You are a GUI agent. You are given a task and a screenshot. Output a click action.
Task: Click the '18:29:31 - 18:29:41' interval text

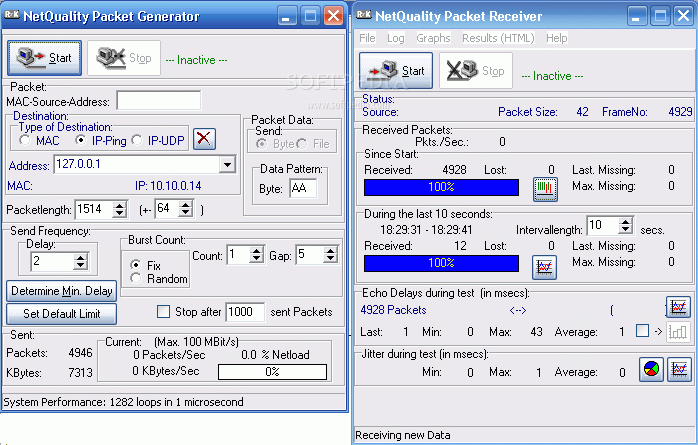[x=426, y=230]
